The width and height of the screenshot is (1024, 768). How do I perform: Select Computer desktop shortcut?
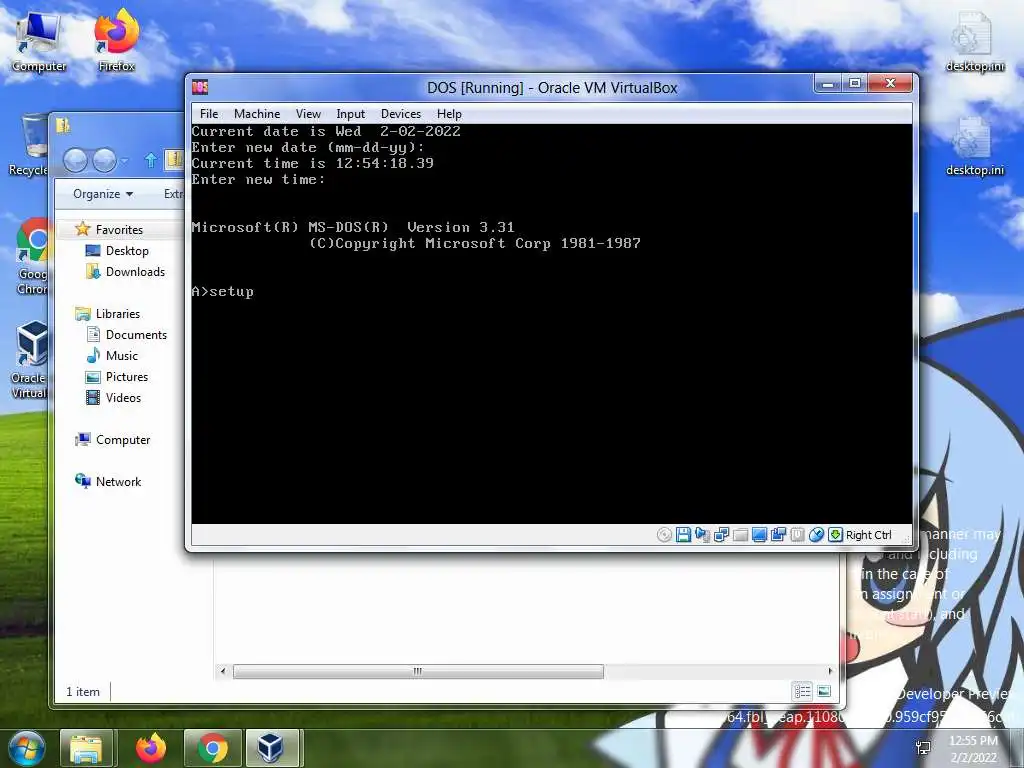(x=39, y=42)
